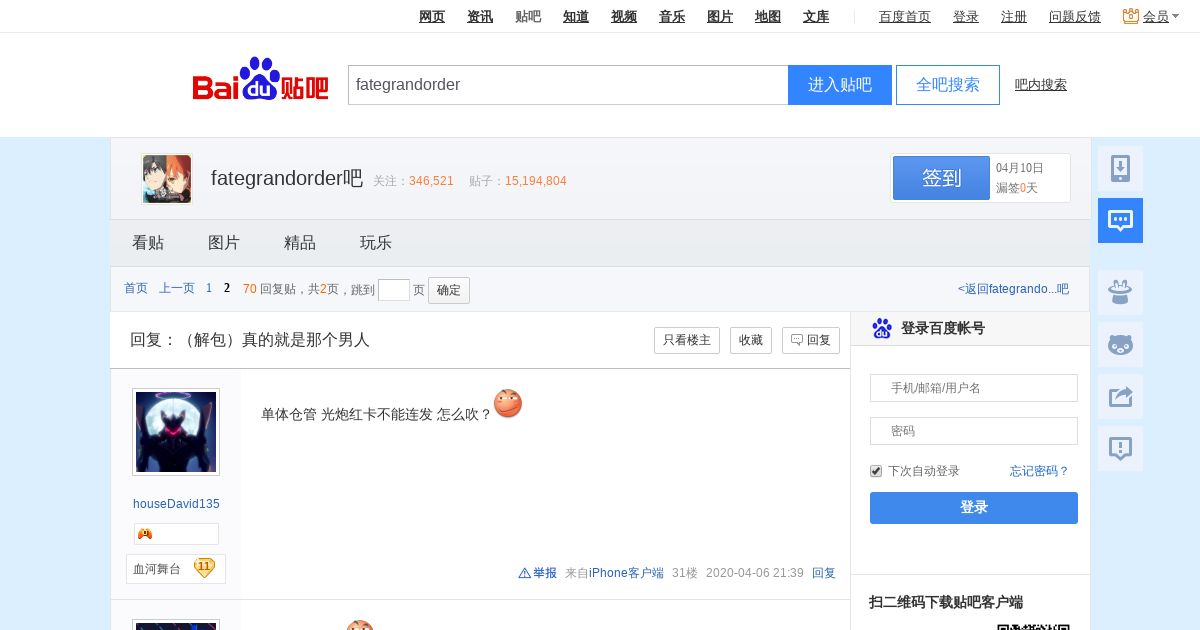Screen dimensions: 1200x630
Task: Click the top 登录 link
Action: point(966,16)
